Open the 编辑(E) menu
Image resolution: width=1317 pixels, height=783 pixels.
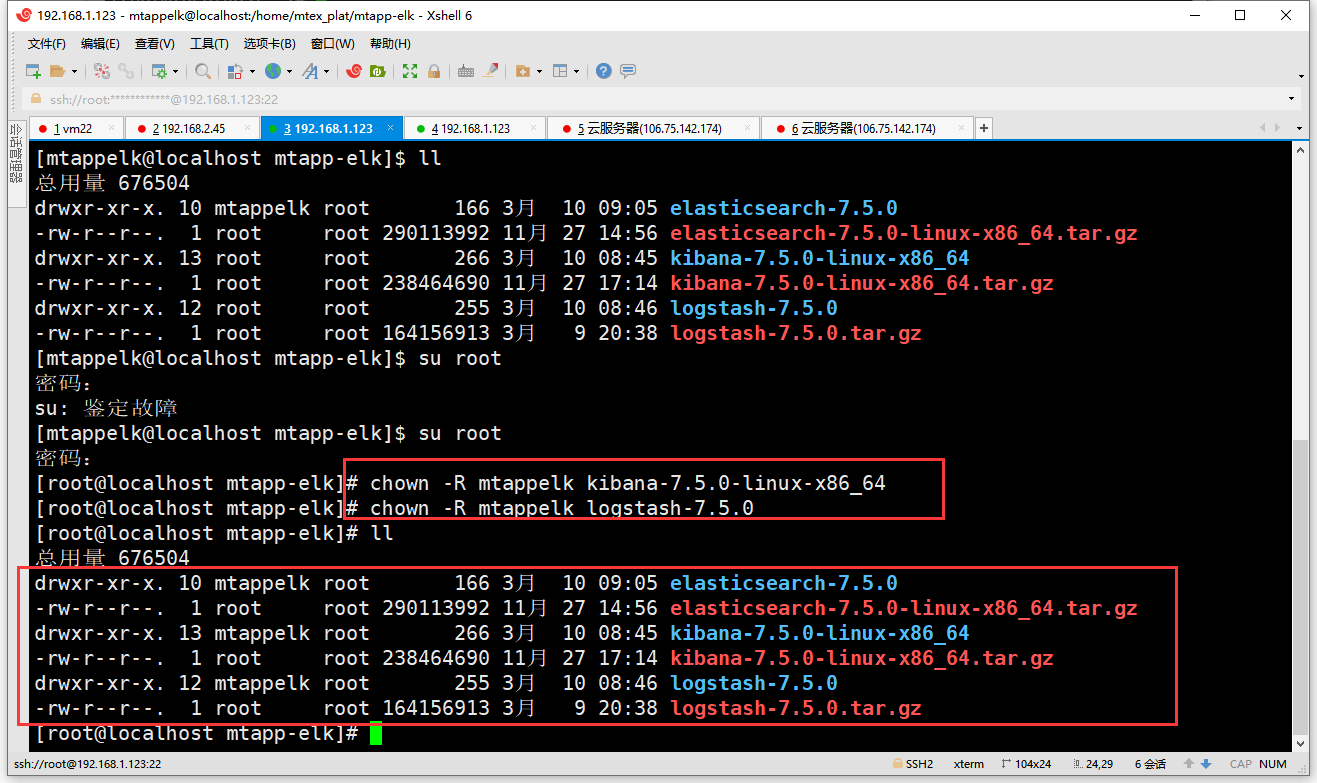(x=100, y=44)
